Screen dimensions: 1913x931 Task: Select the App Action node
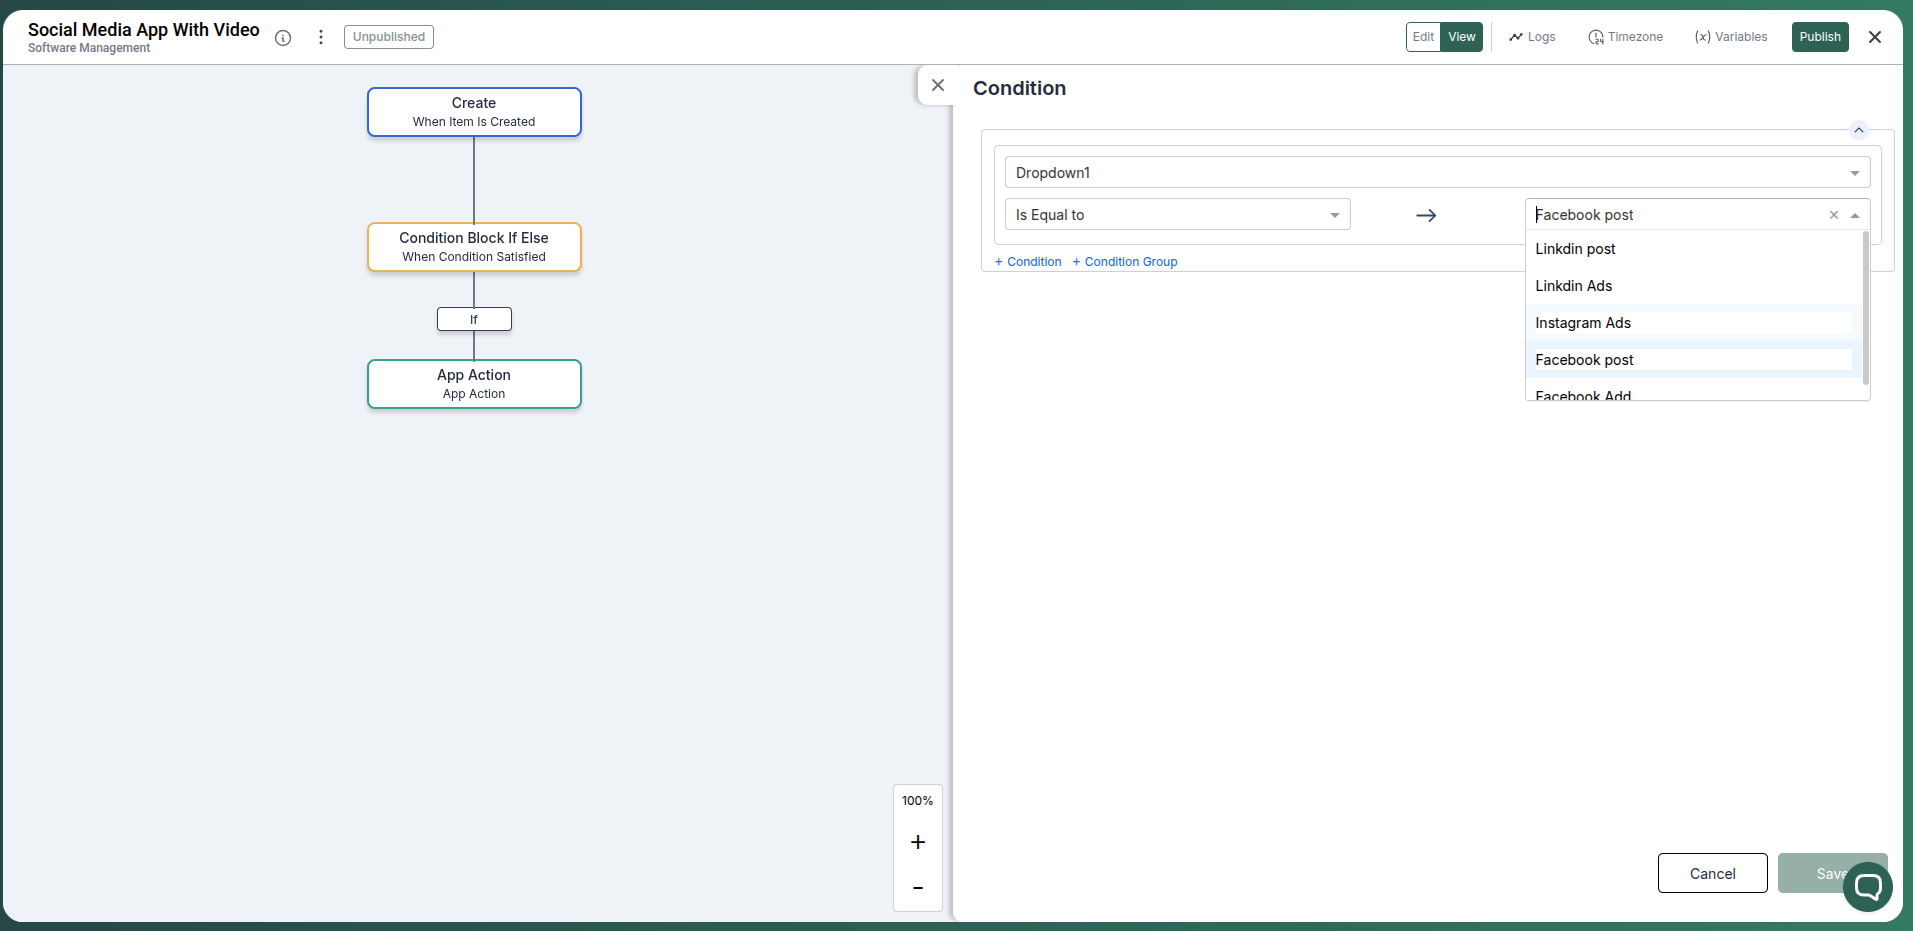point(473,383)
